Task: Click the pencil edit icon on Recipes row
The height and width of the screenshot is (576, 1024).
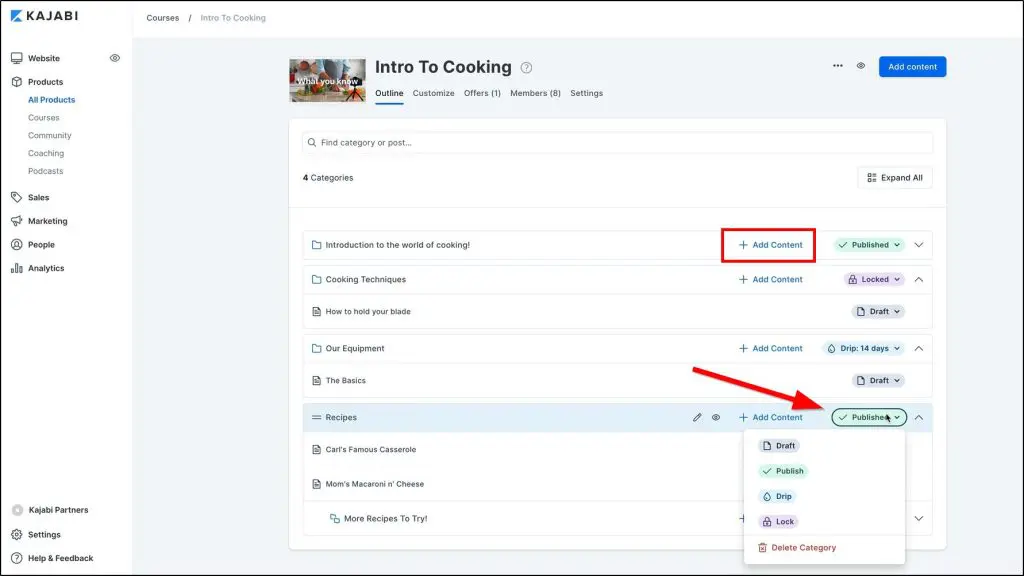Action: (x=697, y=417)
